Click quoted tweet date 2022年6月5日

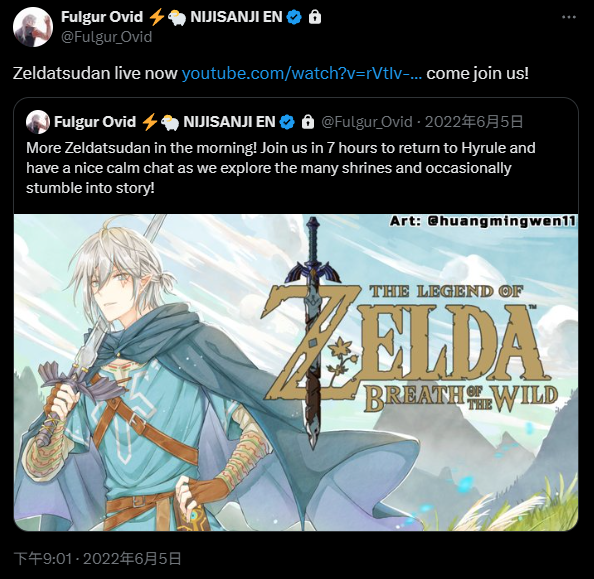coord(474,122)
